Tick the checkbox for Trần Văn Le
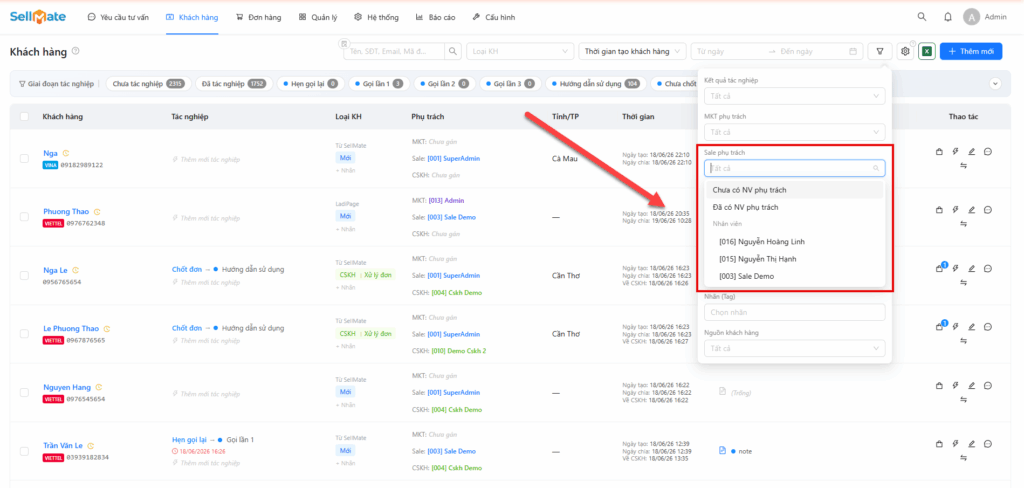 (24, 451)
